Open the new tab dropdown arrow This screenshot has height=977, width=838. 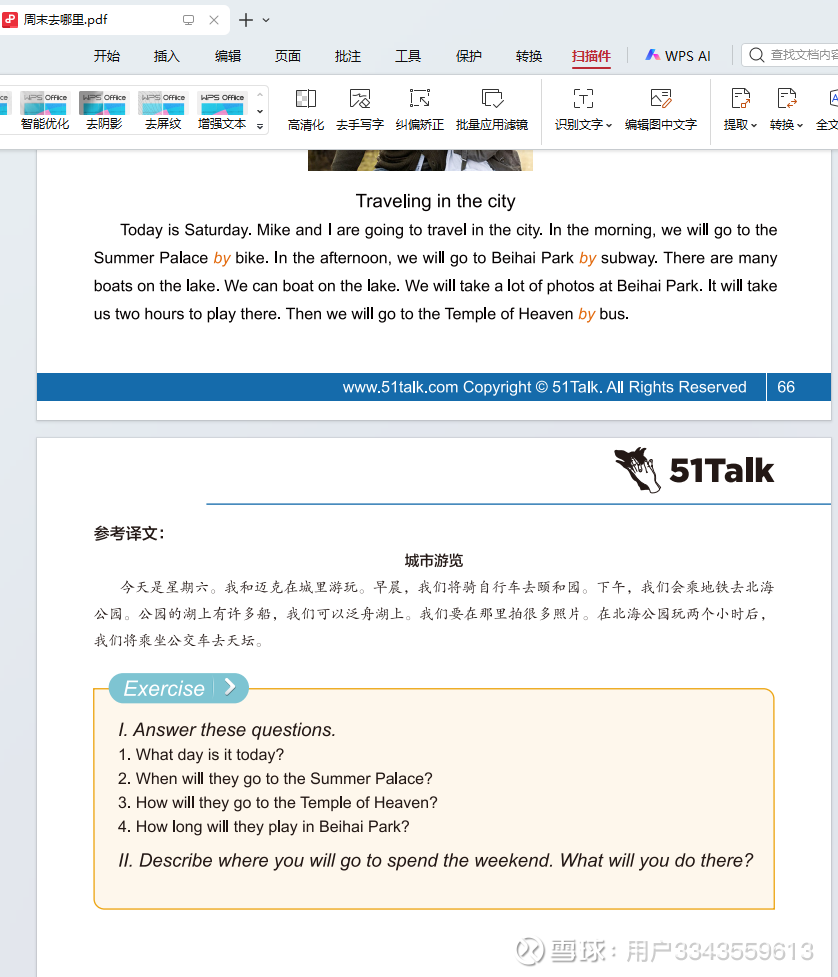point(266,20)
